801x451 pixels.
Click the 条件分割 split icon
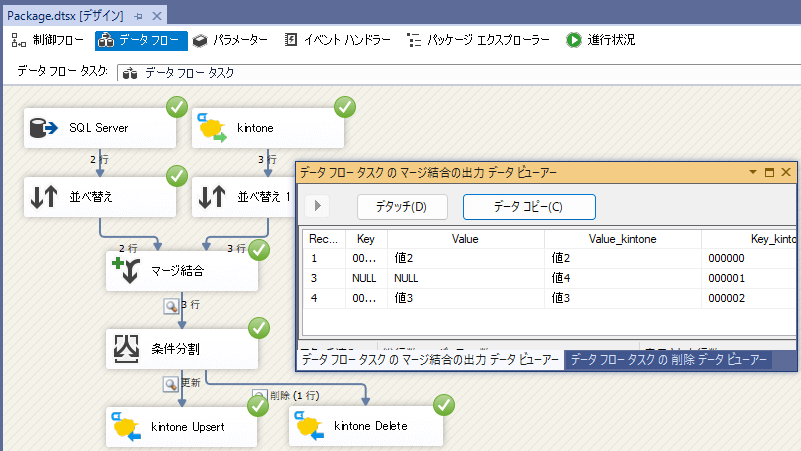tap(126, 349)
